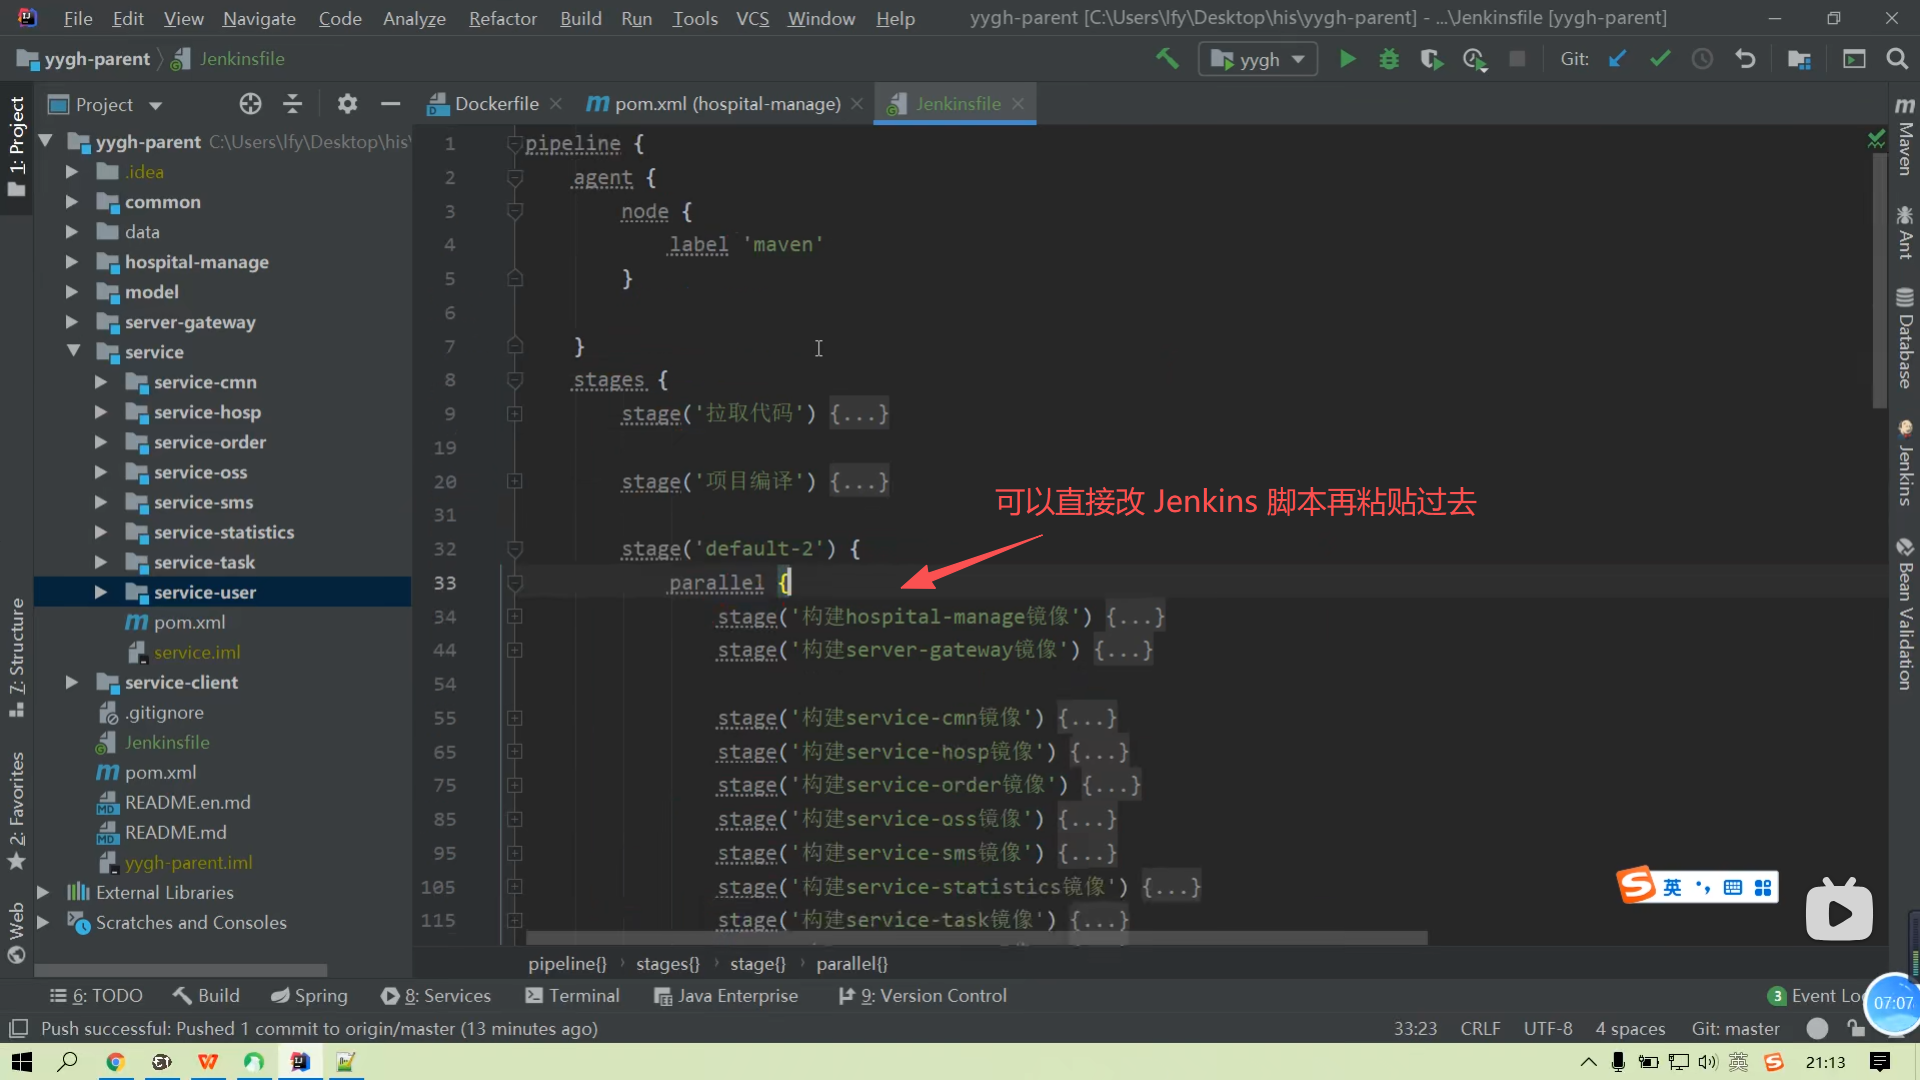Image resolution: width=1920 pixels, height=1080 pixels.
Task: Open Windows Start menu
Action: [22, 1062]
